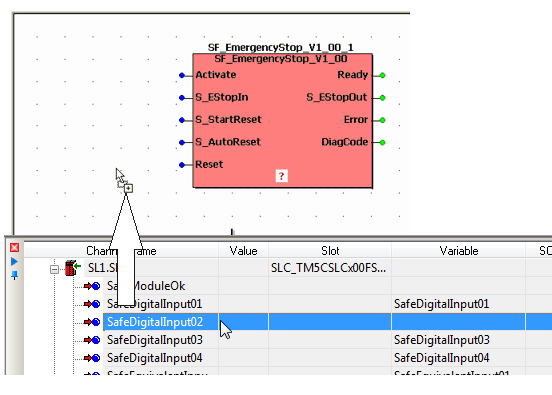Select the SafeDigitalInput04 channel row
Viewport: 552px width, 395px height.
pos(327,358)
